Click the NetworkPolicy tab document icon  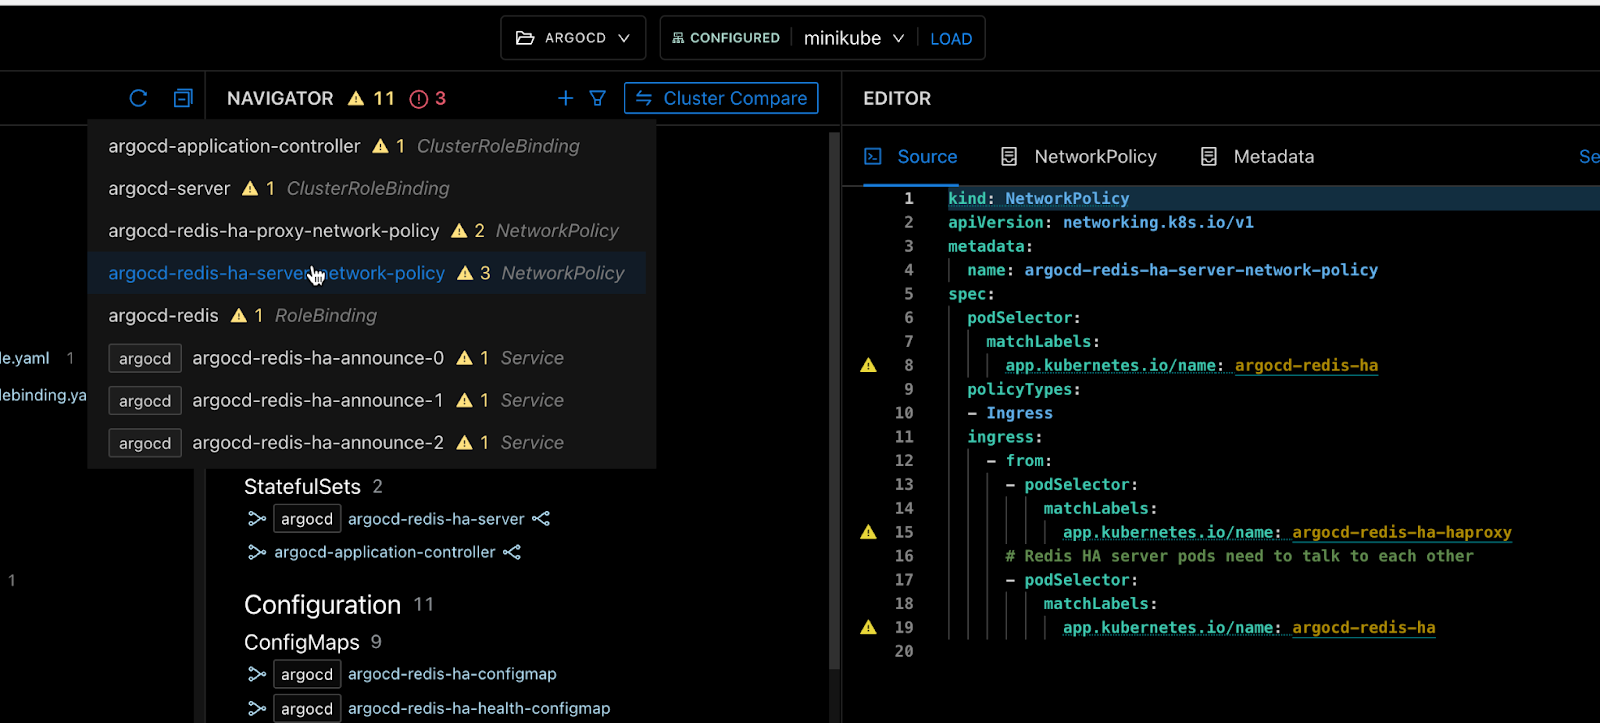point(1009,156)
